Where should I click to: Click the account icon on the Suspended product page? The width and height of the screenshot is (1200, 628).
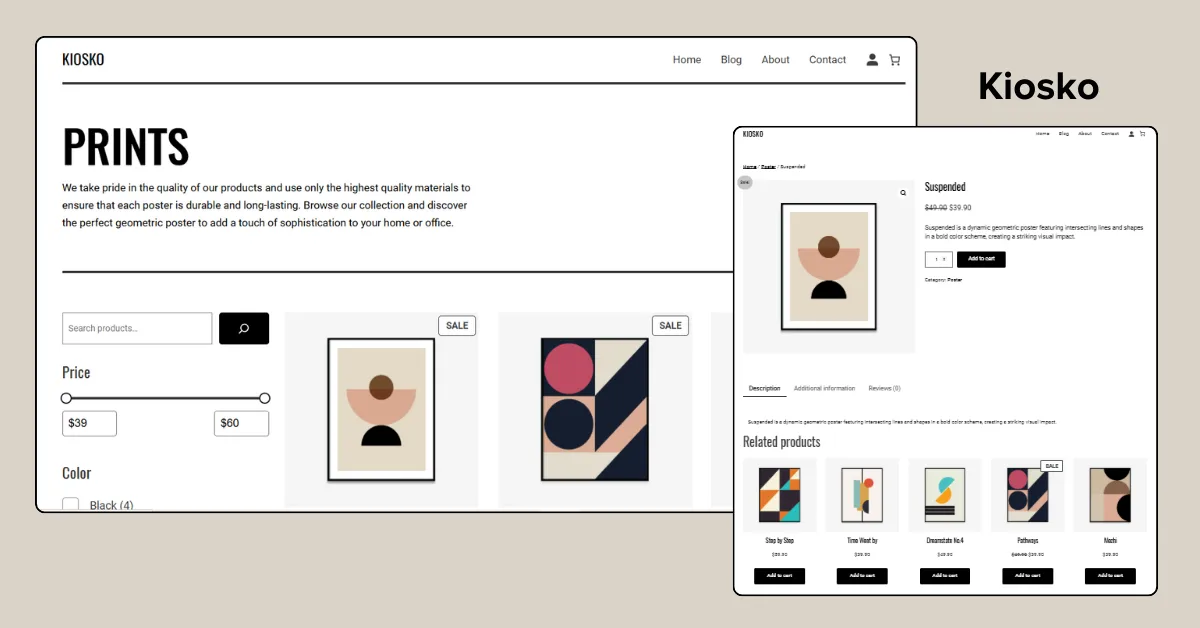tap(1131, 133)
